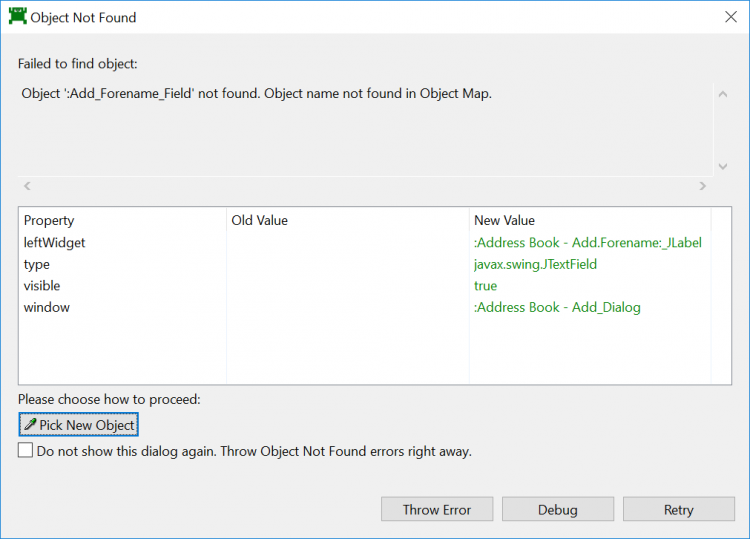This screenshot has width=750, height=539.
Task: Select the 'window' property name
Action: coord(47,307)
